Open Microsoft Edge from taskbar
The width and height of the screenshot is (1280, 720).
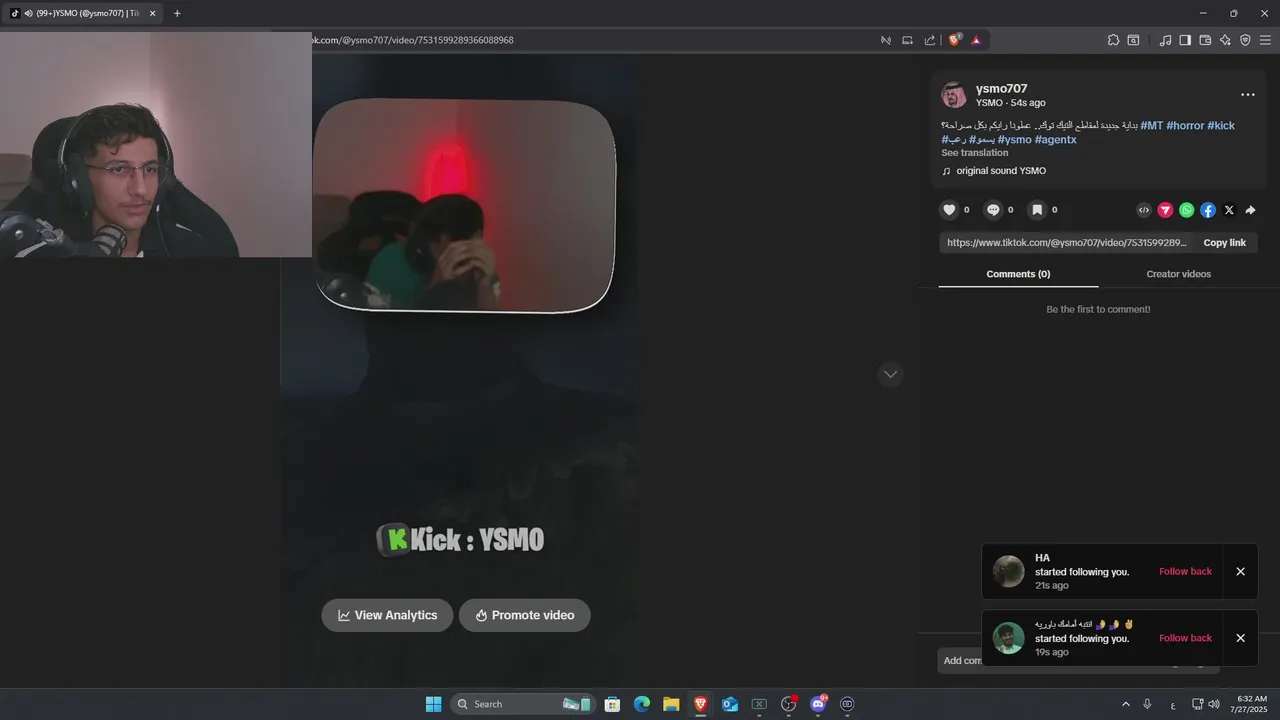click(642, 704)
